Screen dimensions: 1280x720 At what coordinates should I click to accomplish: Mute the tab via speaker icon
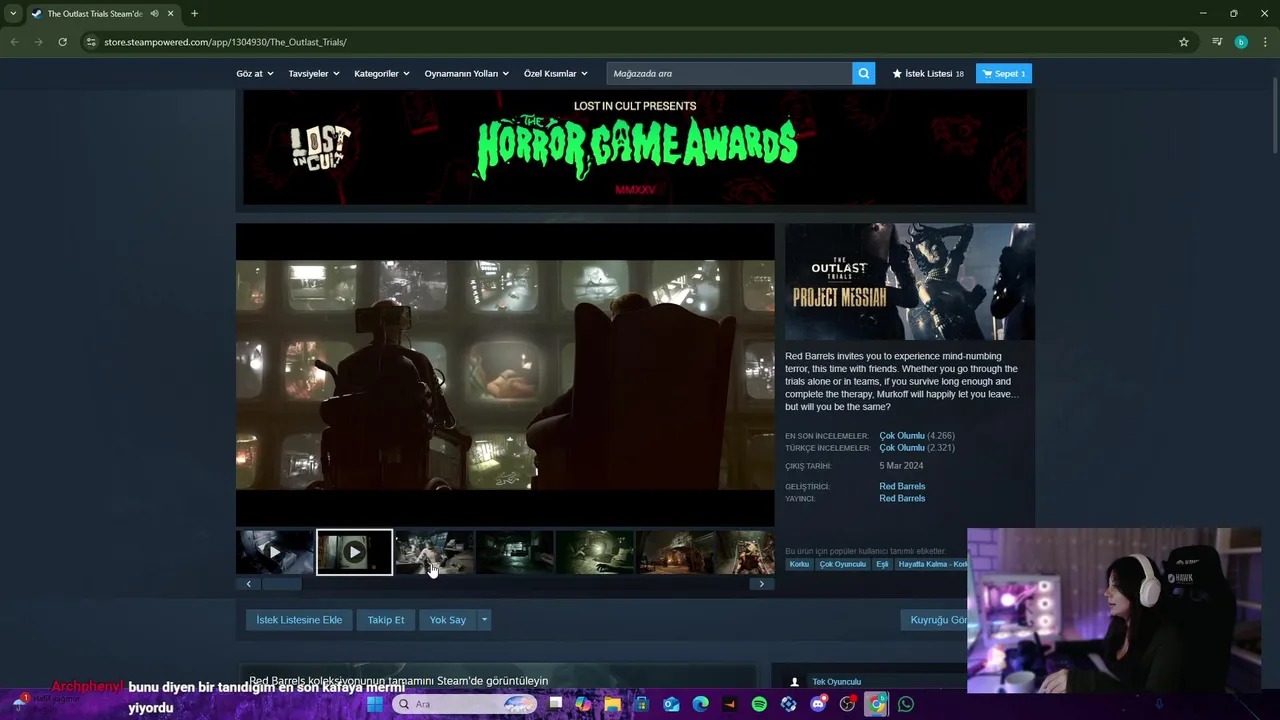click(x=154, y=13)
